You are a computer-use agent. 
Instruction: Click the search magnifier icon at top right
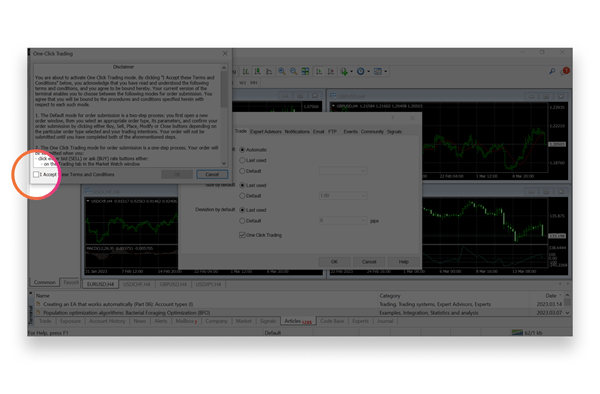[552, 71]
